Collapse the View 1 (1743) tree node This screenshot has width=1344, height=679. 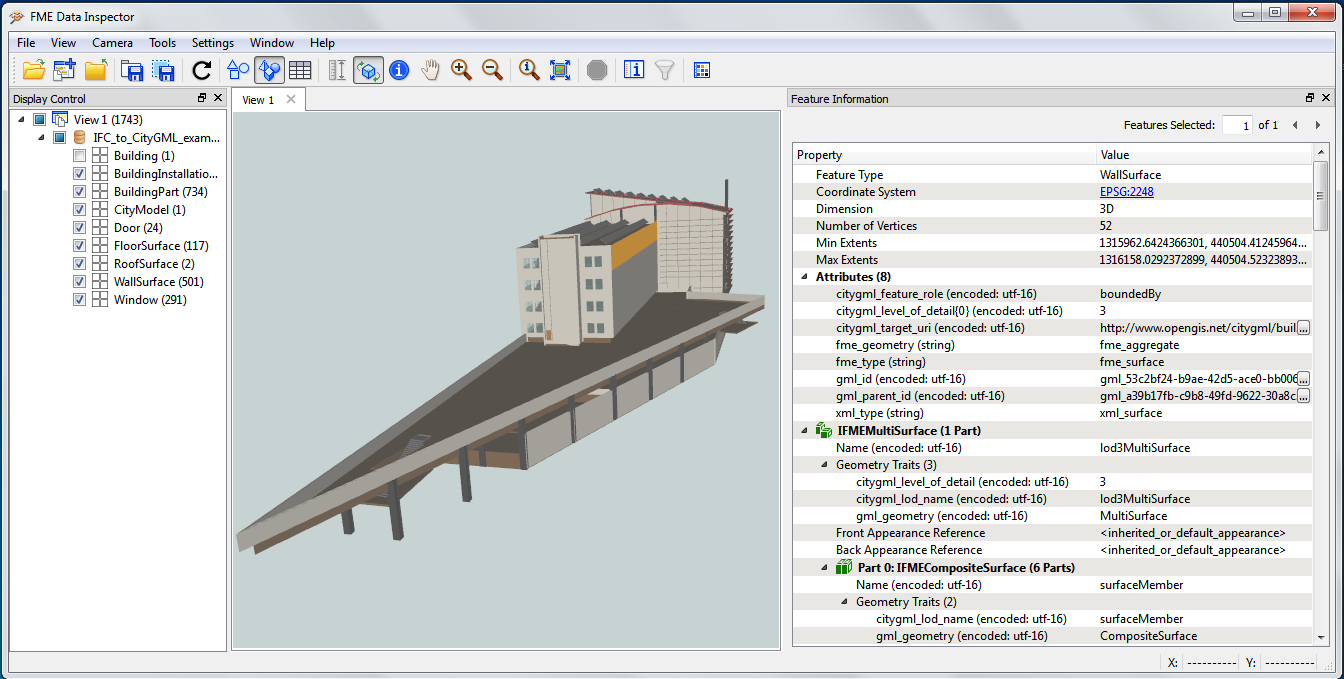pyautogui.click(x=22, y=120)
